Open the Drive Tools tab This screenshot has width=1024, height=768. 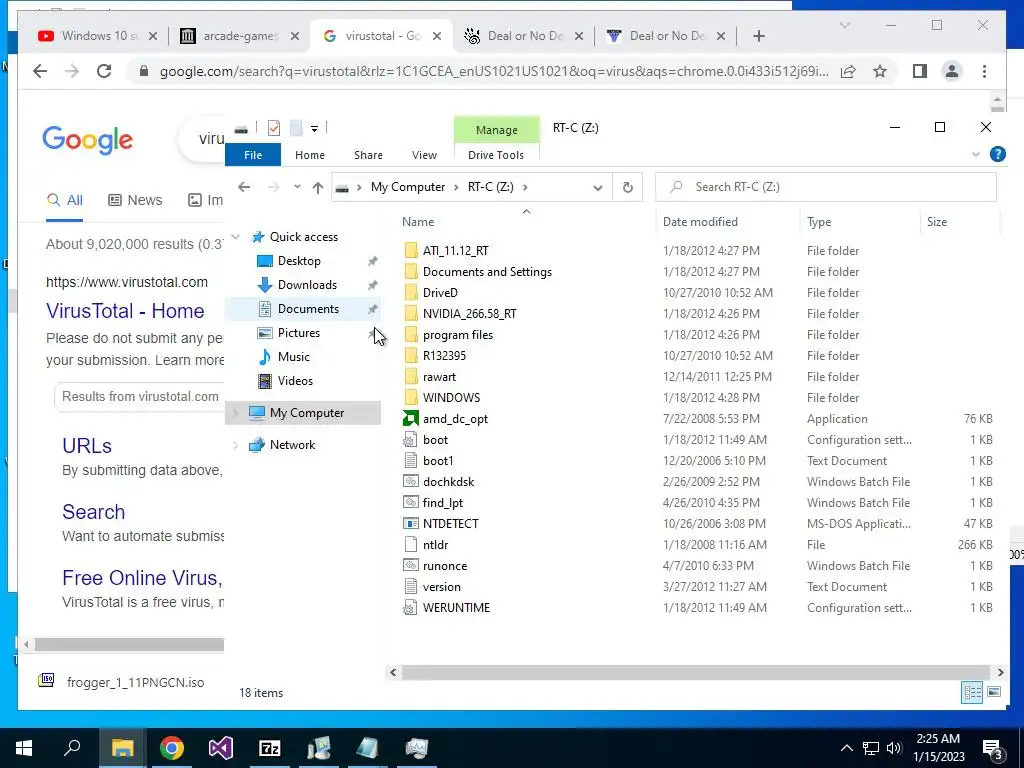point(496,155)
